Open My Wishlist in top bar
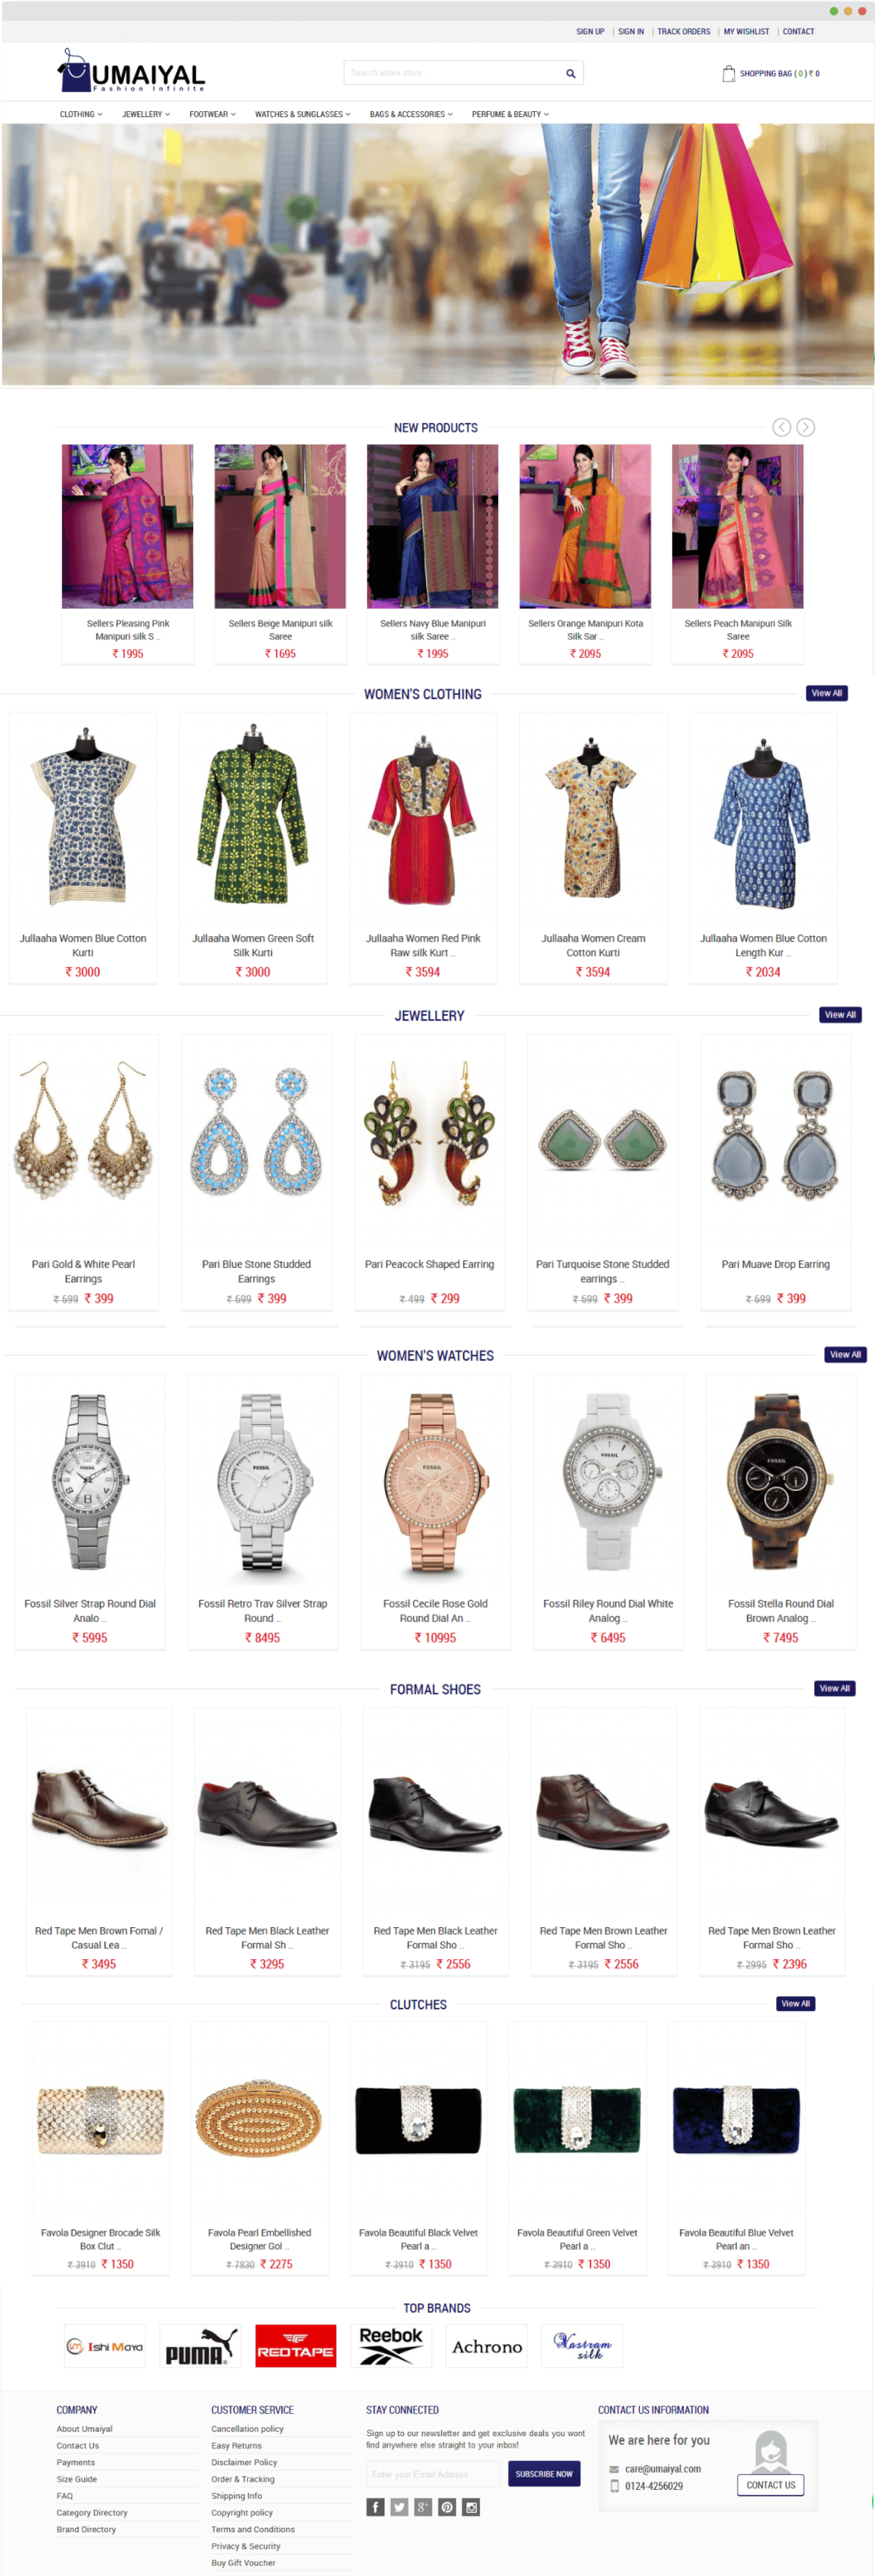Screen dimensions: 875x2576 pos(746,32)
